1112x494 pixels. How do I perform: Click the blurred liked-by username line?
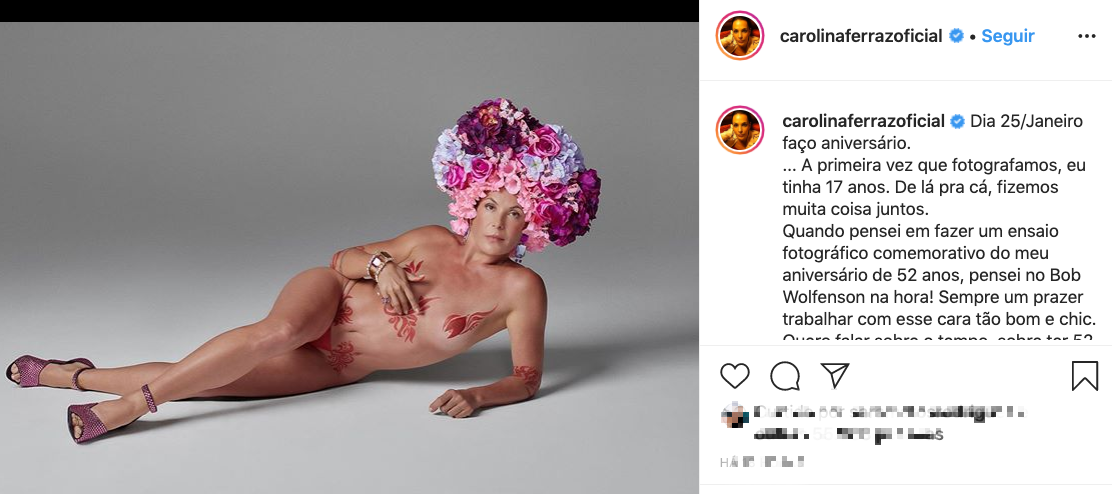point(890,412)
